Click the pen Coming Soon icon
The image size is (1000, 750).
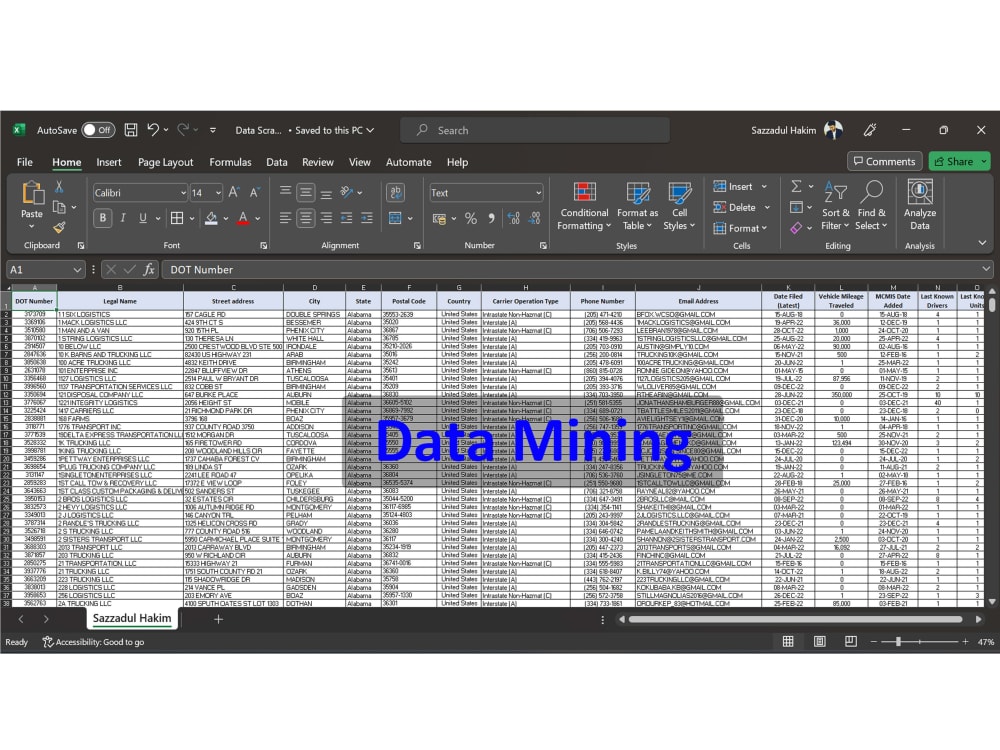pos(870,130)
